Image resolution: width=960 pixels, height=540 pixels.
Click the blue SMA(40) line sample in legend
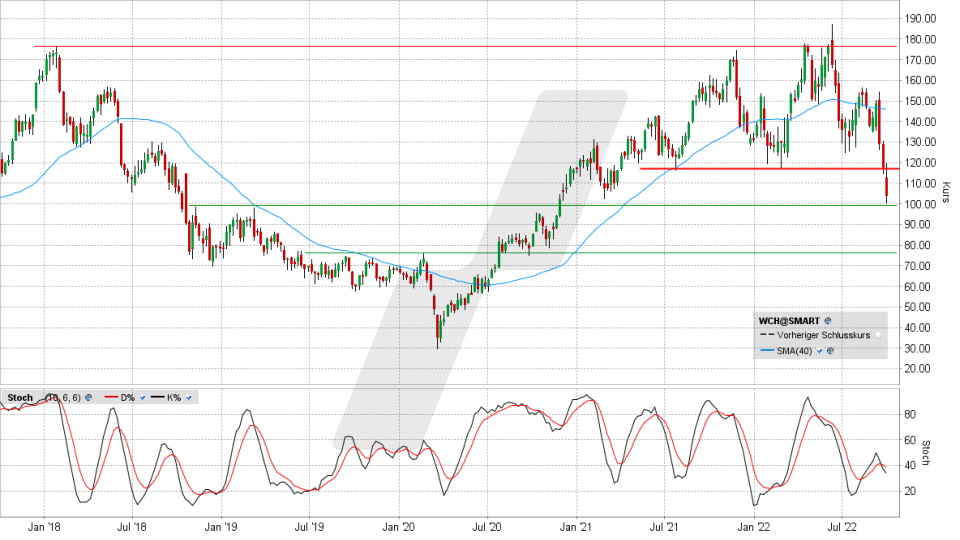tap(766, 351)
